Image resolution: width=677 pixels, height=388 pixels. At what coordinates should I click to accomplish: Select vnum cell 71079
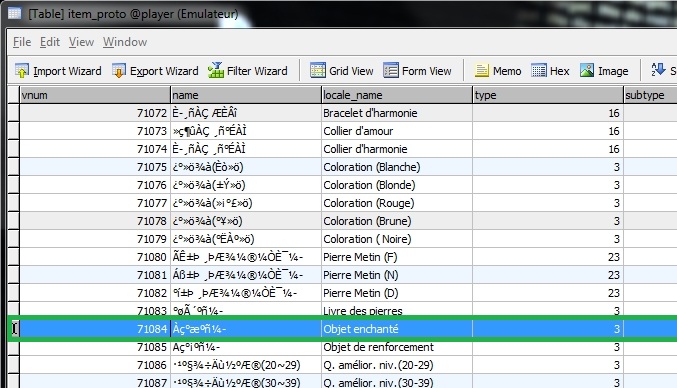[95, 239]
